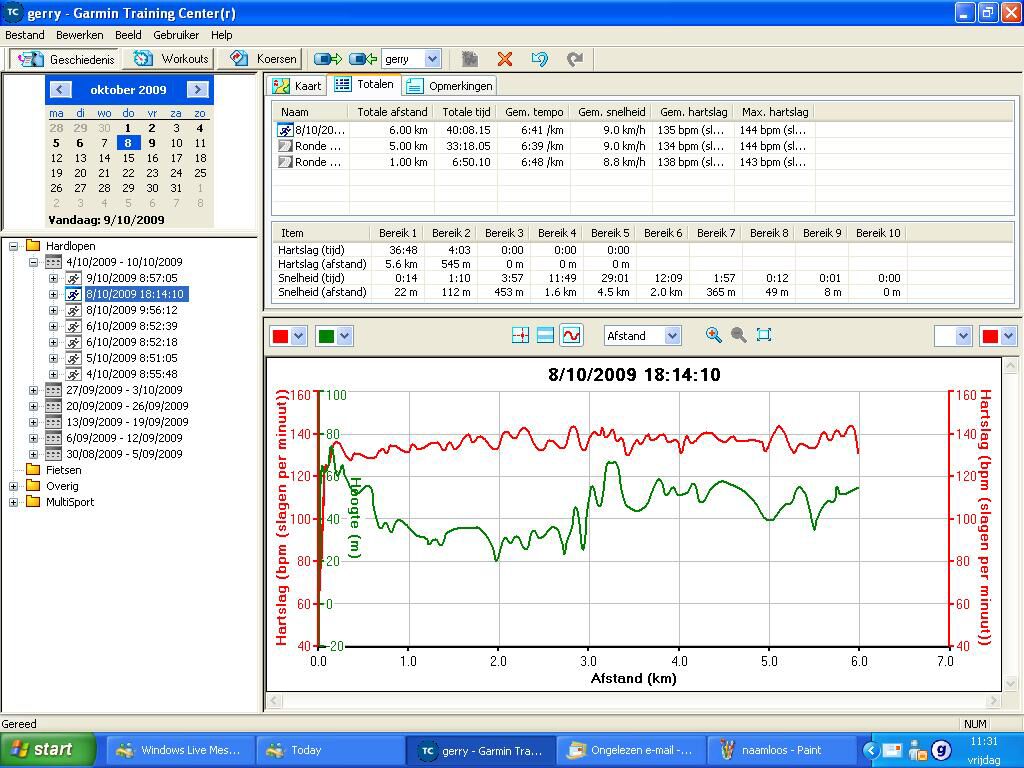
Task: Click the crosshair graph marker icon
Action: click(x=520, y=336)
